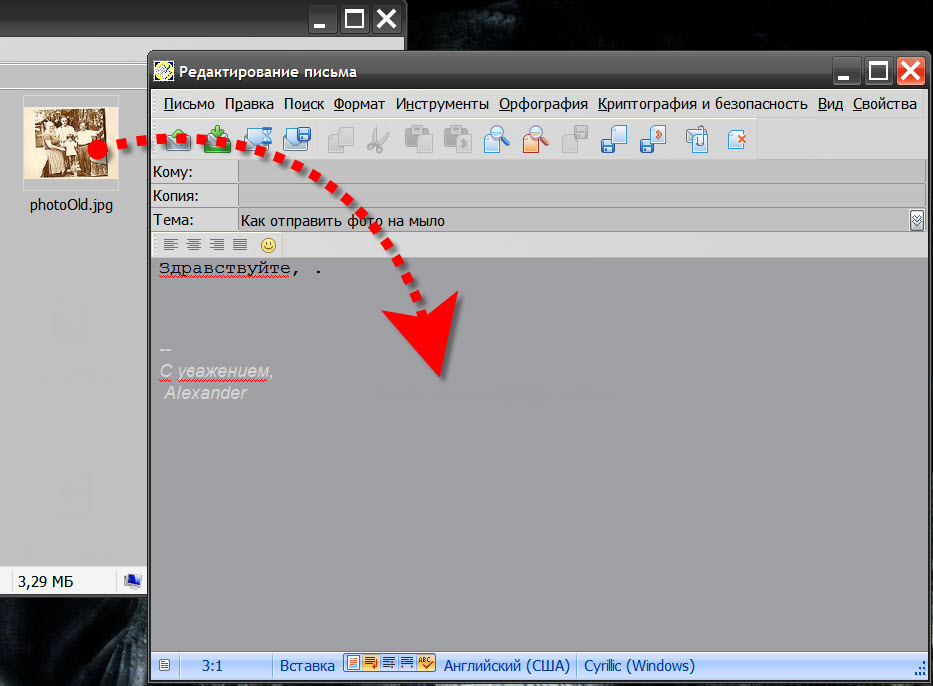Open the Поиск menu
Viewport: 933px width, 686px height.
click(304, 104)
